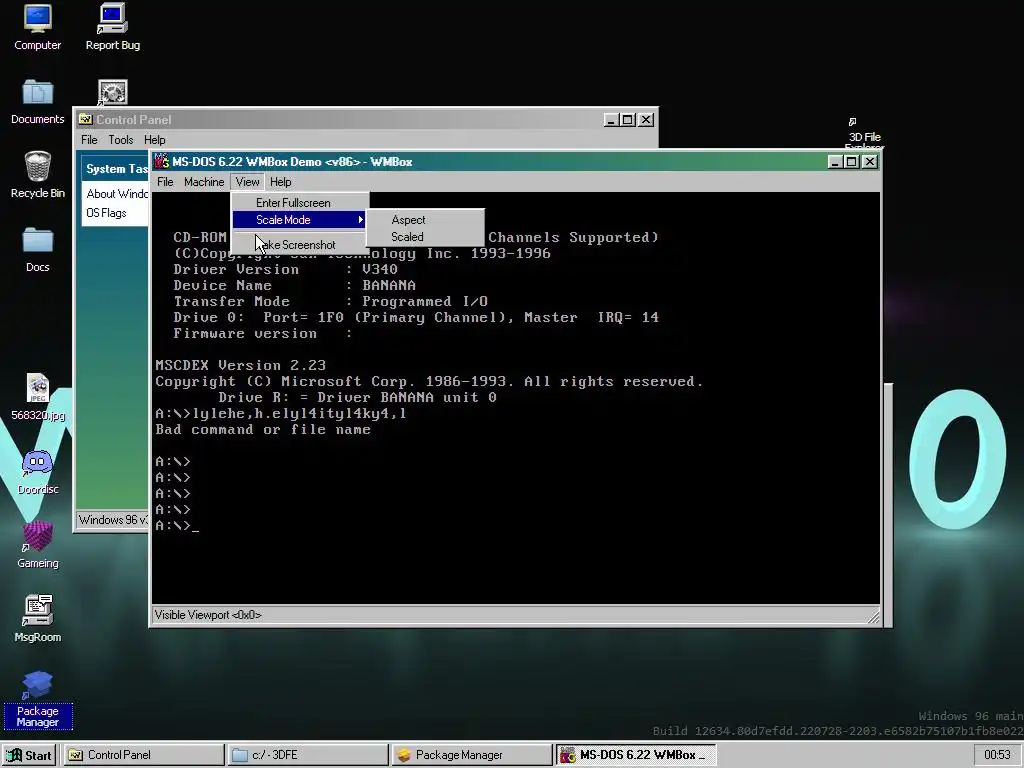Screen dimensions: 1024x768
Task: Open the File menu in Control Panel
Action: [89, 140]
